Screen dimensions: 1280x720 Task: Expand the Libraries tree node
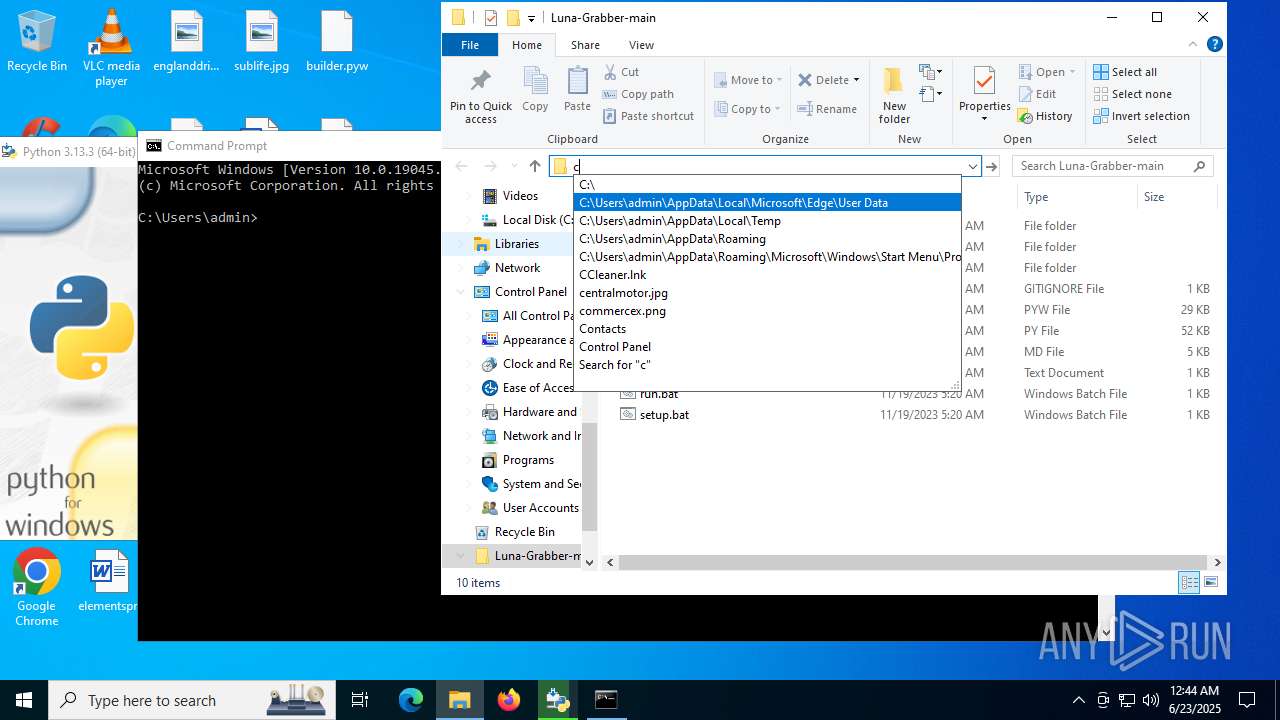coord(460,244)
